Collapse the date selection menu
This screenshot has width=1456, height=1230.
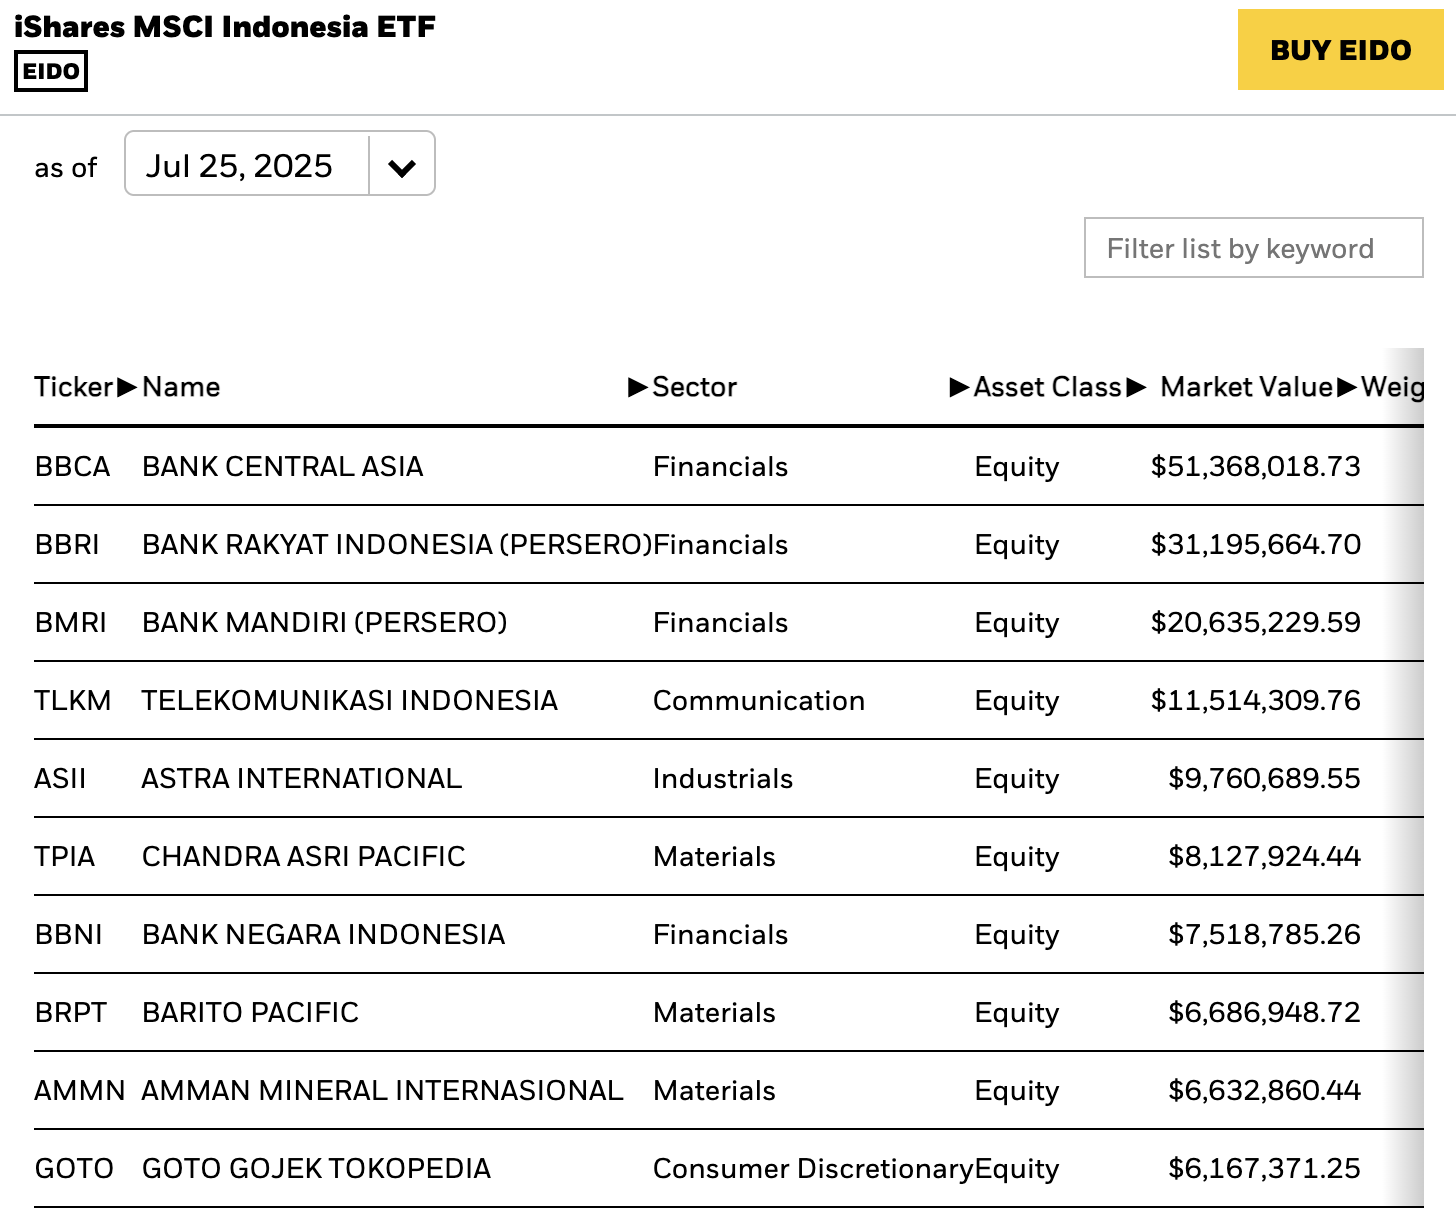(x=401, y=164)
